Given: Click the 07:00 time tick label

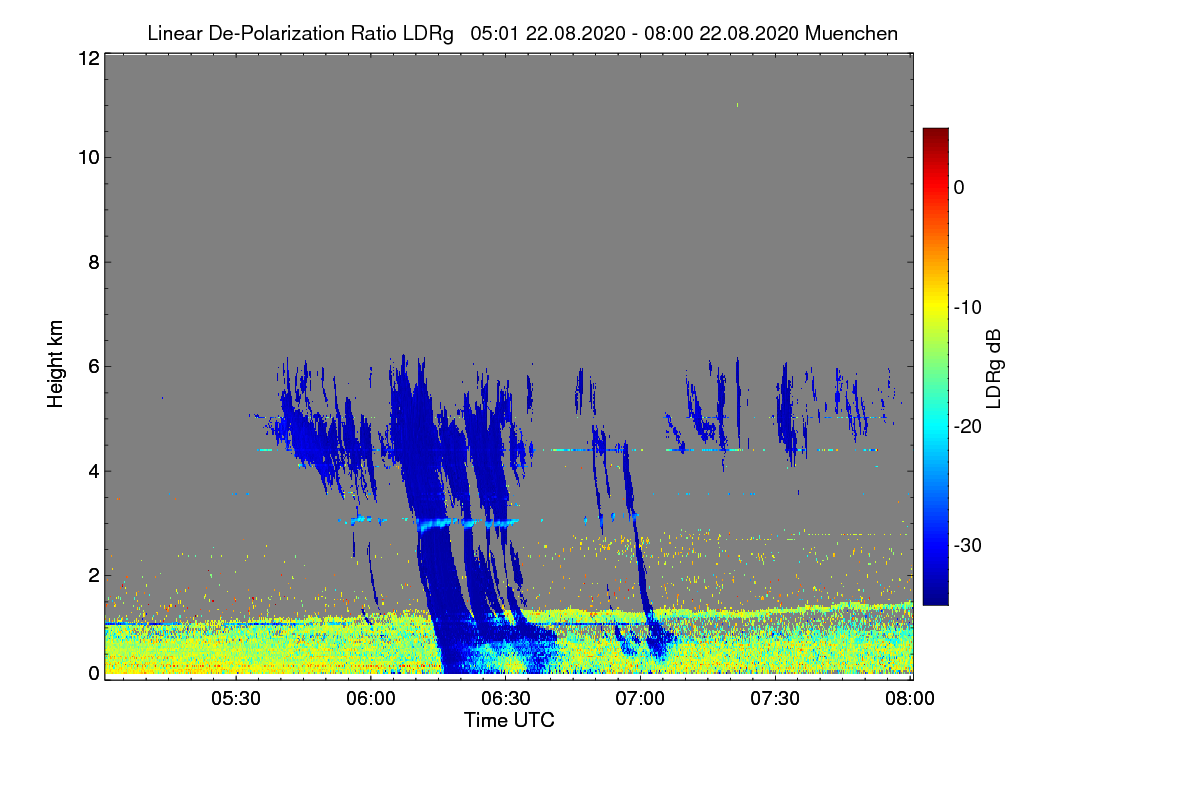Looking at the screenshot, I should (641, 698).
